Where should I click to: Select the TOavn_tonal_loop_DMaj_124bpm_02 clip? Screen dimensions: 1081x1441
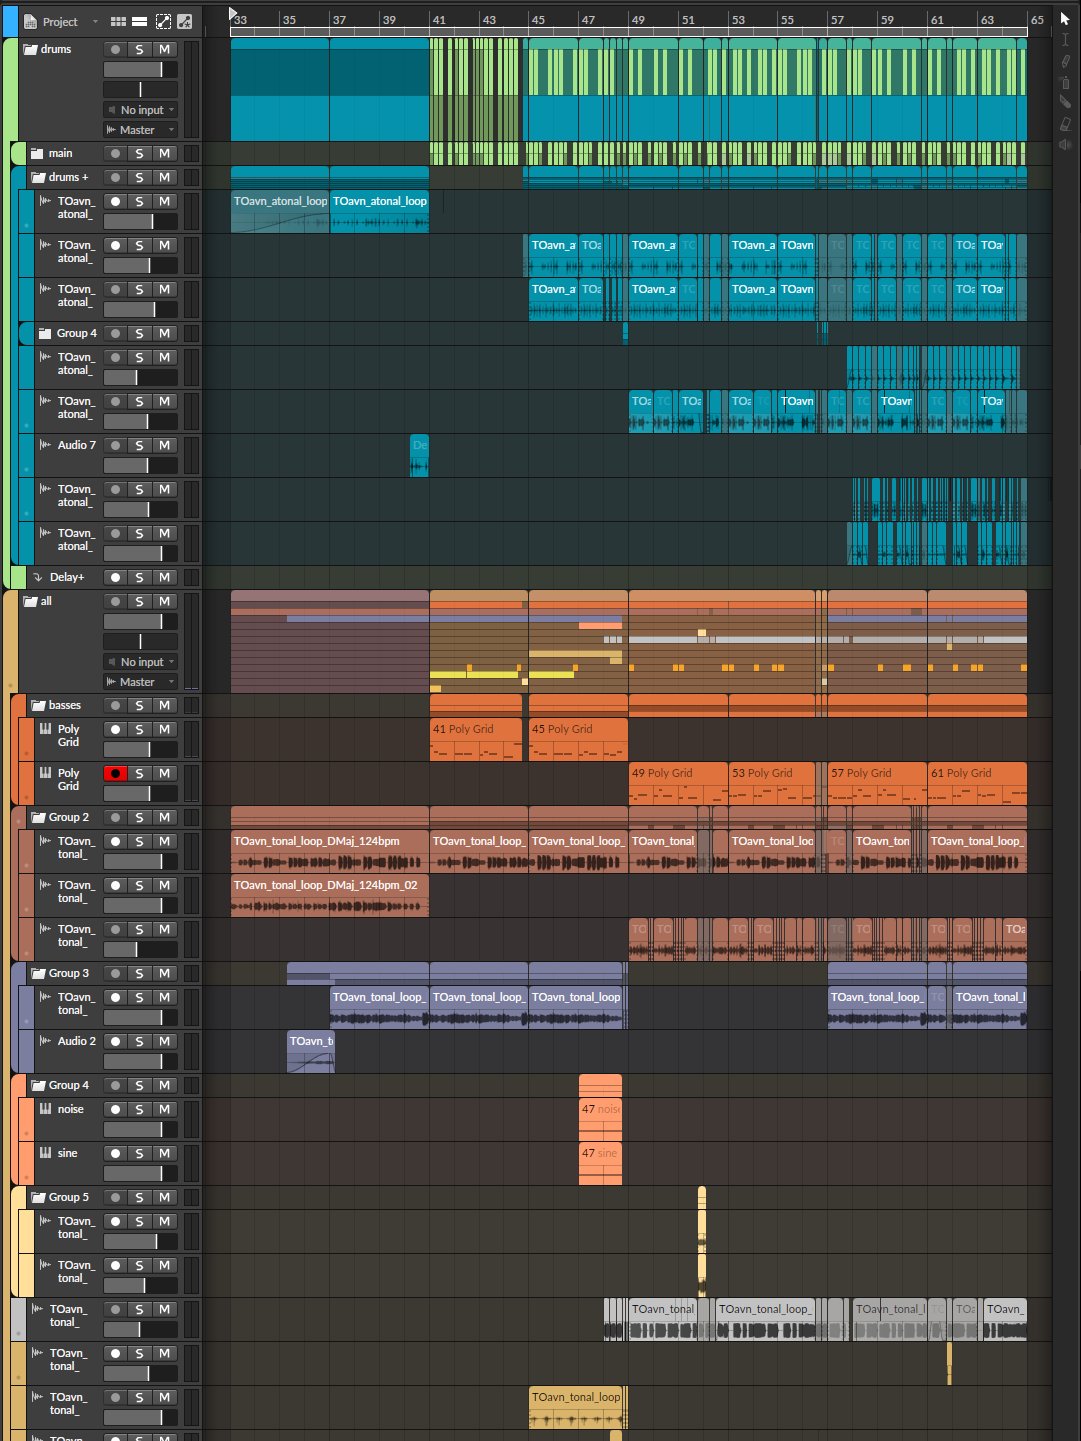(x=329, y=895)
